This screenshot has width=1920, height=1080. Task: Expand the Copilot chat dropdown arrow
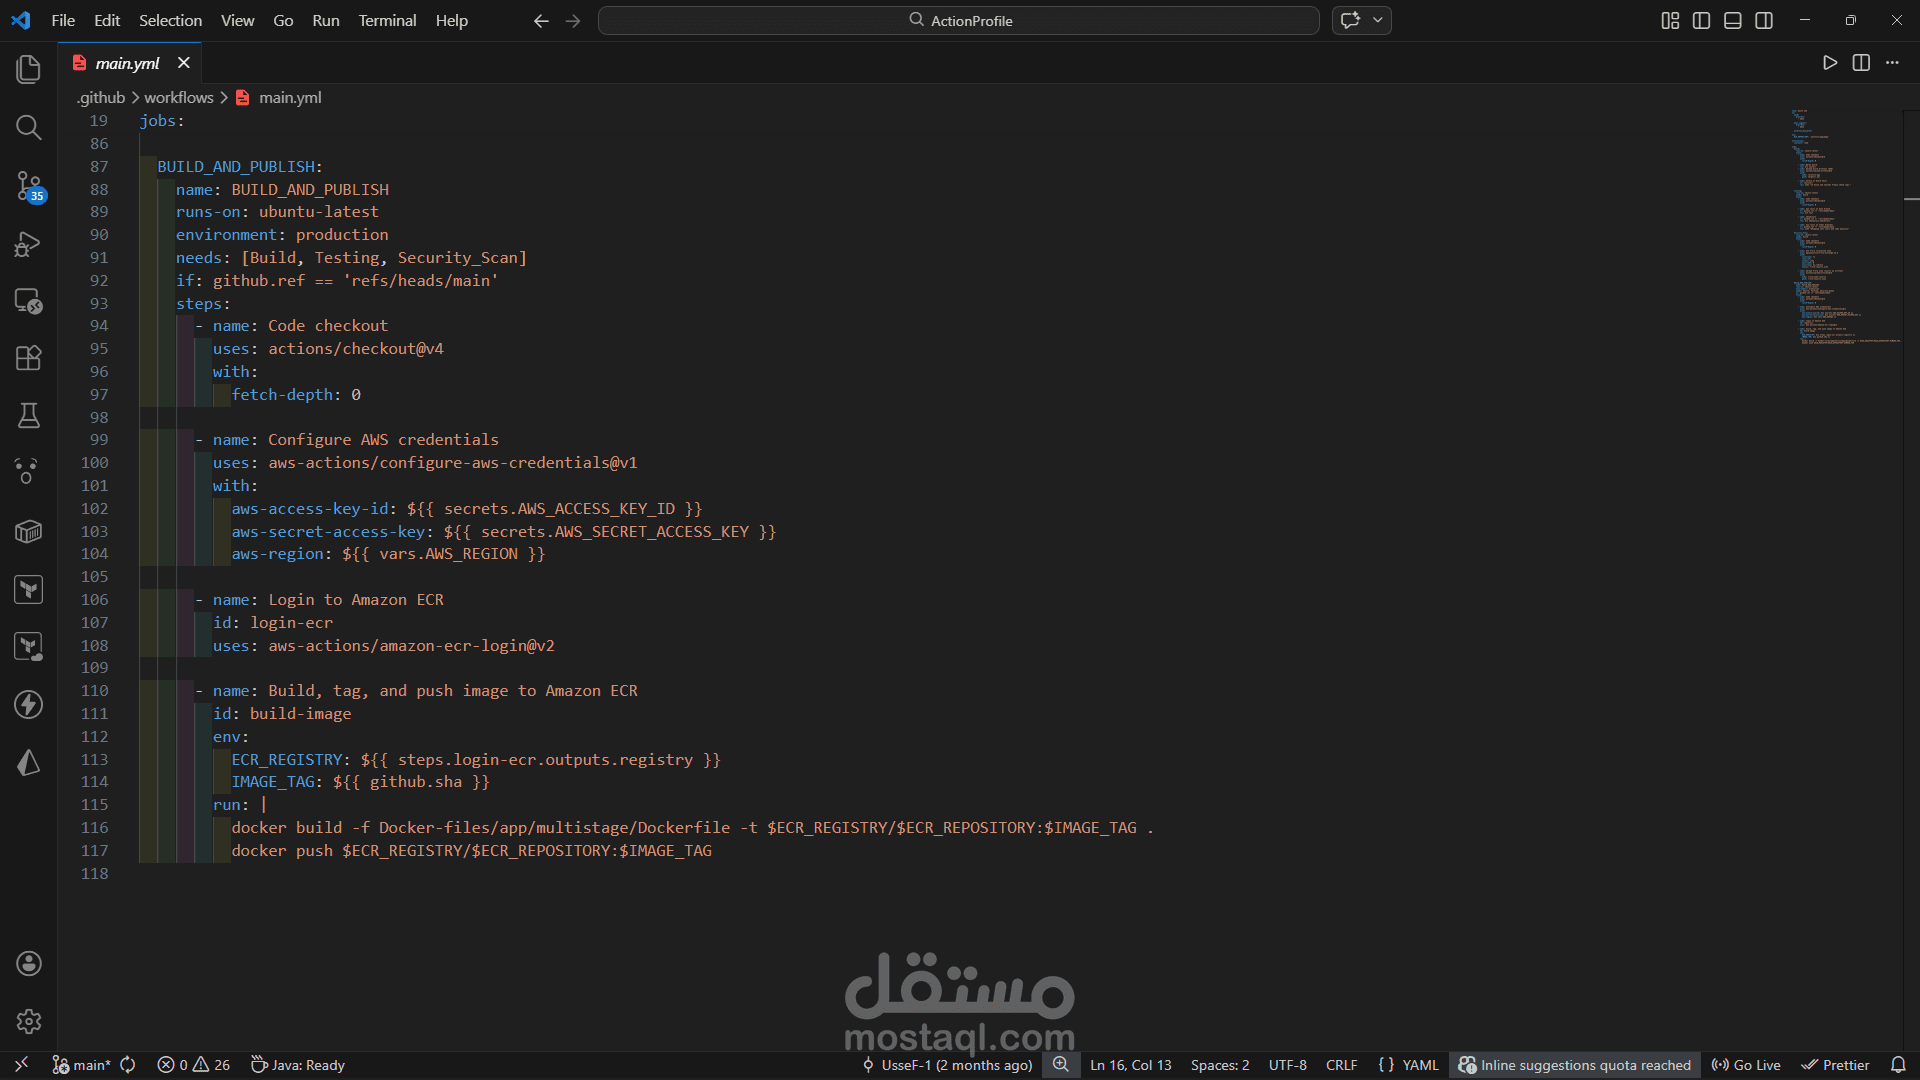(x=1378, y=20)
